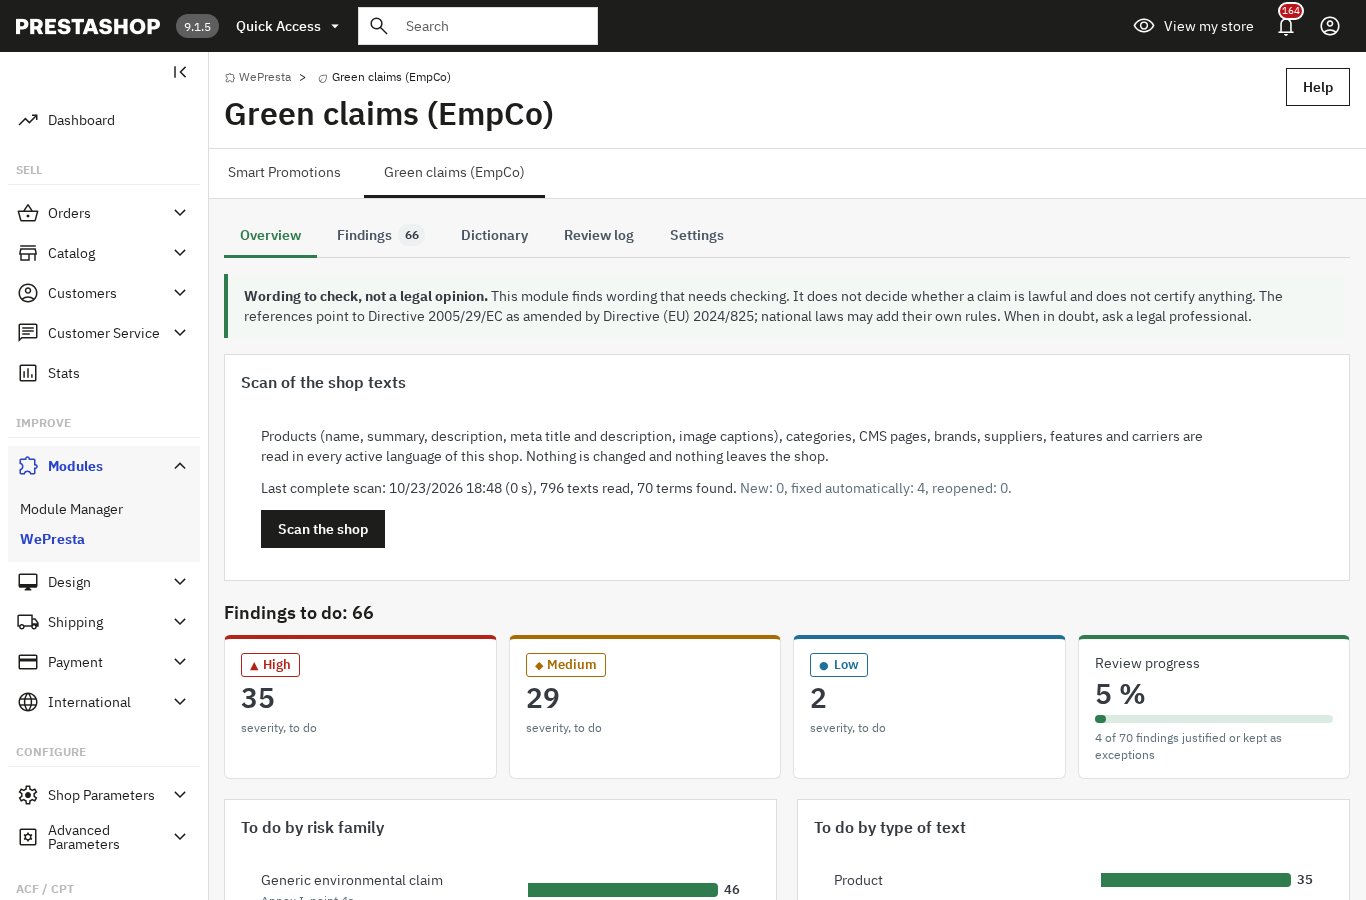Expand the Orders submenu chevron

180,213
